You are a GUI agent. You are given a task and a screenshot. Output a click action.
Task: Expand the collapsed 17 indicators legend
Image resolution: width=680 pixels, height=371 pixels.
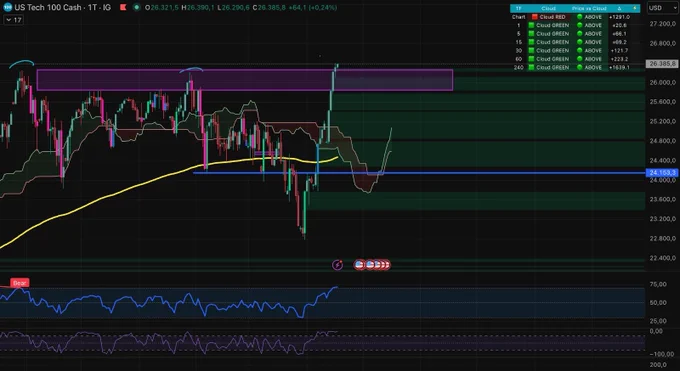click(13, 20)
